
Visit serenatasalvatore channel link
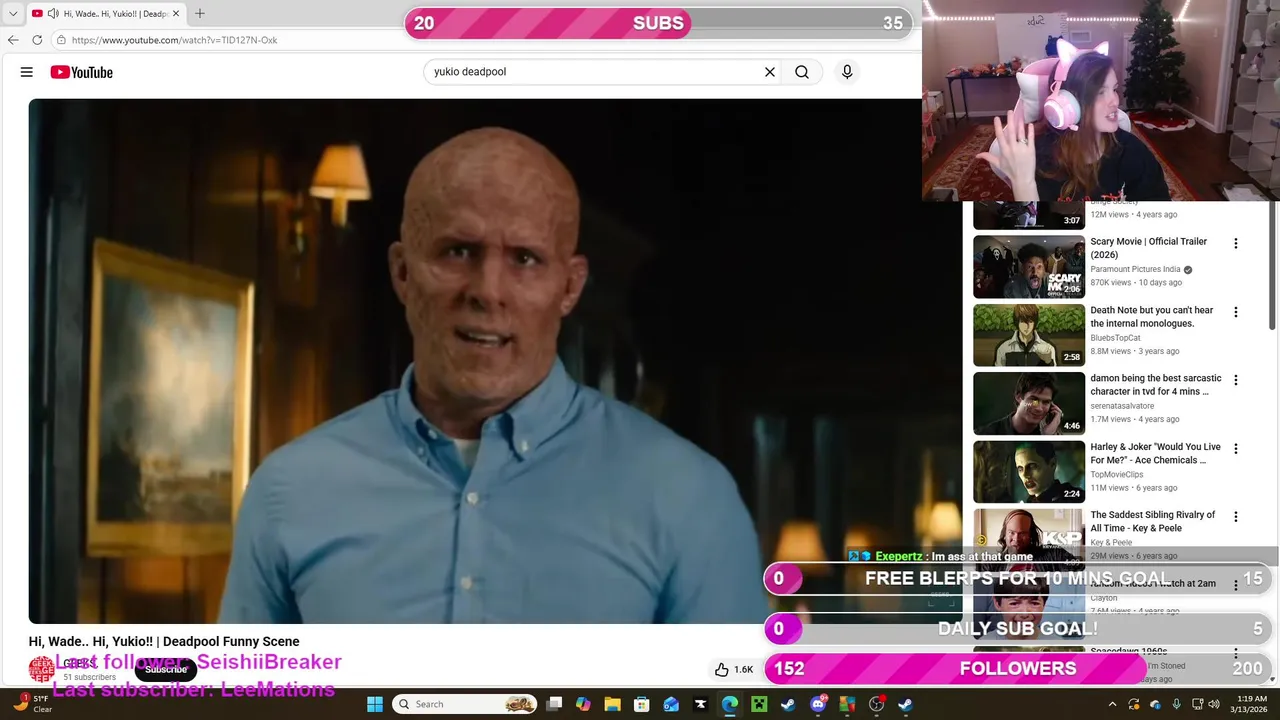tap(1122, 406)
